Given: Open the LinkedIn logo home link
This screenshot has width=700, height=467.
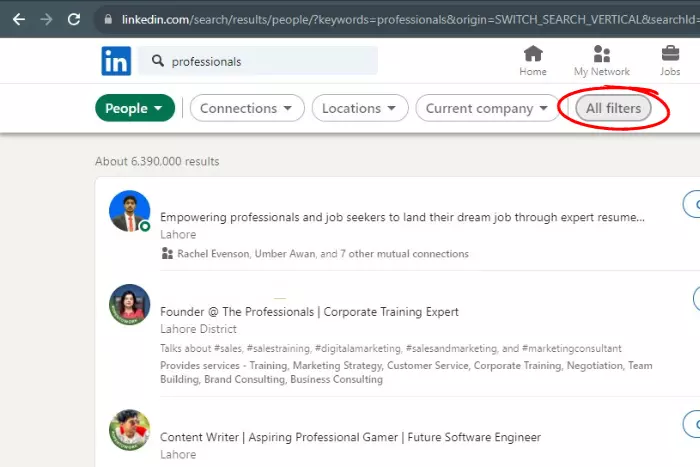Looking at the screenshot, I should pyautogui.click(x=116, y=61).
